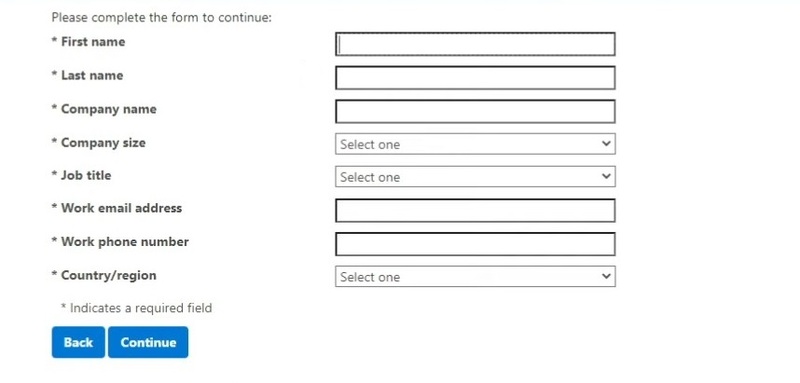Click the Continue button

pos(148,342)
